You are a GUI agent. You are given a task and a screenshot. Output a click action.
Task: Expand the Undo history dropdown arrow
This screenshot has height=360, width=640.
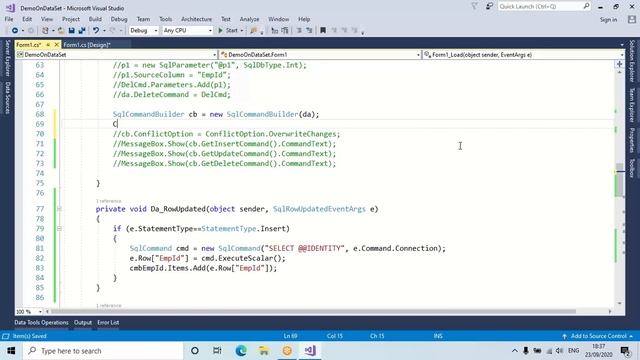[x=104, y=31]
